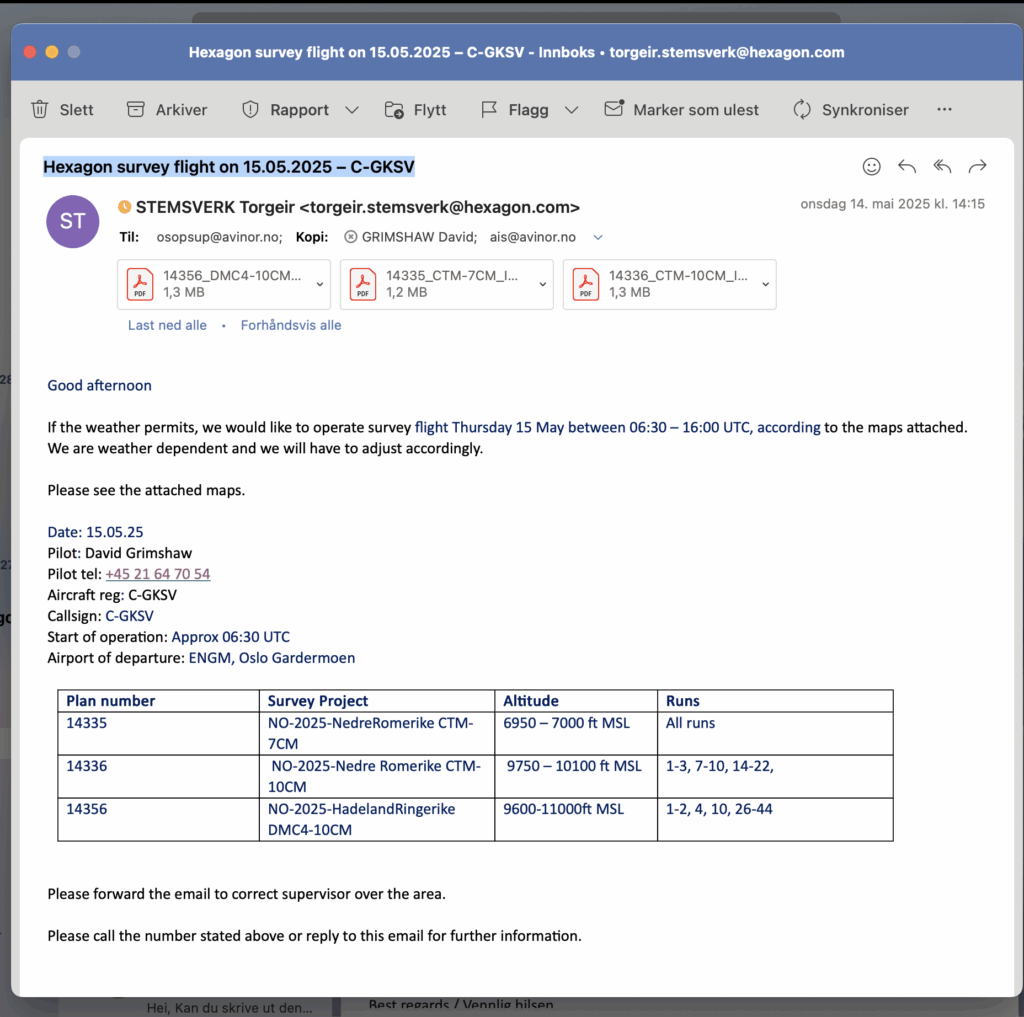The width and height of the screenshot is (1024, 1017).
Task: Click the Marker som ulest envelope icon
Action: click(x=614, y=108)
